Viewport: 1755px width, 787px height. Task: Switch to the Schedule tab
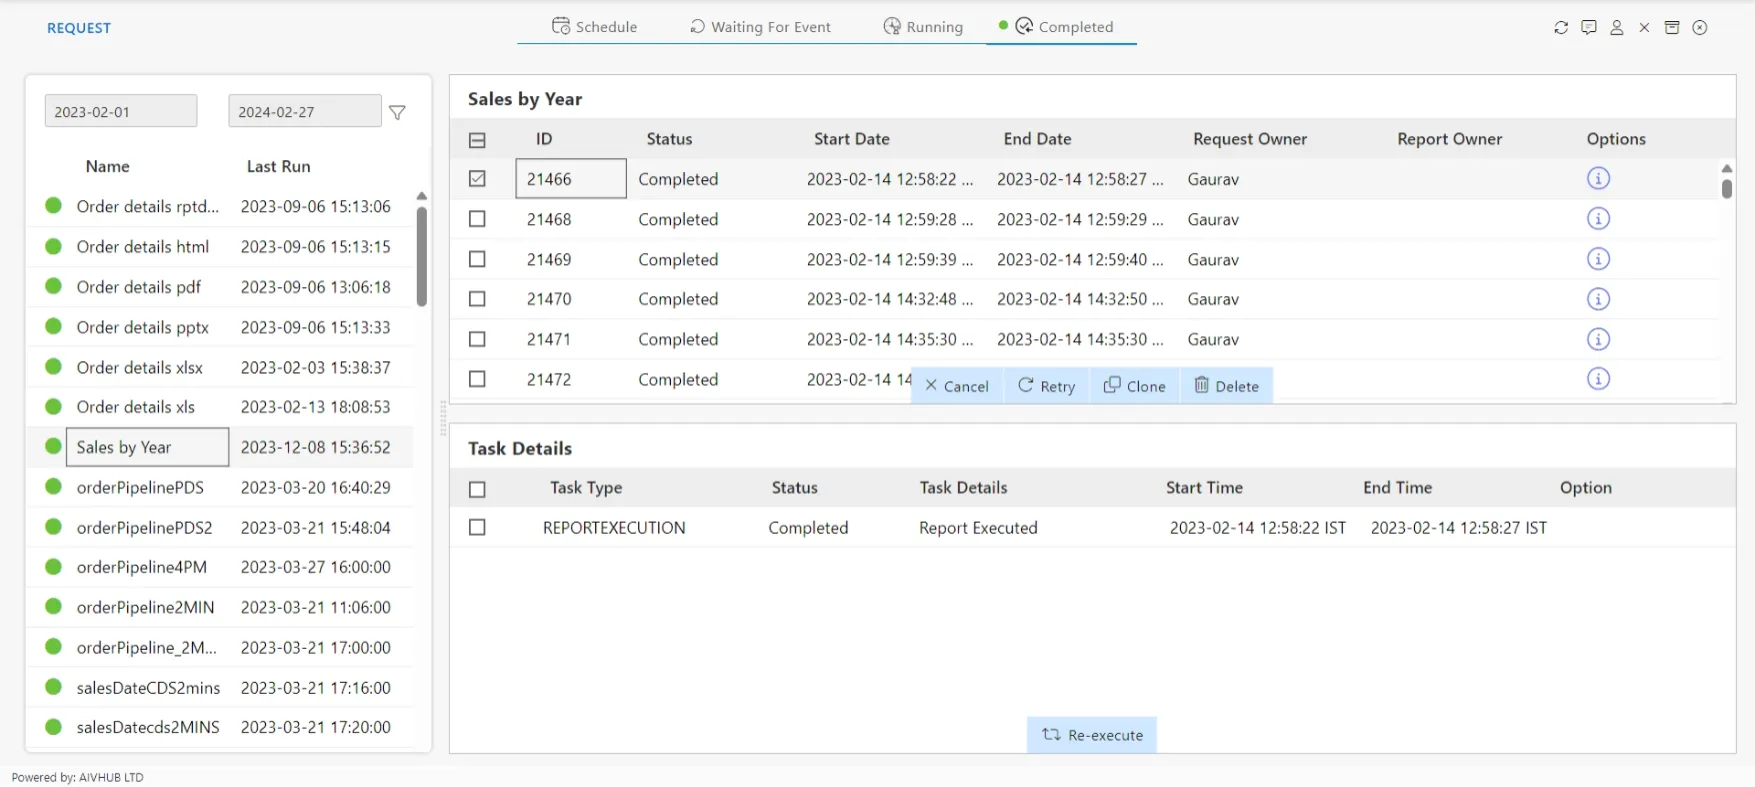tap(594, 27)
